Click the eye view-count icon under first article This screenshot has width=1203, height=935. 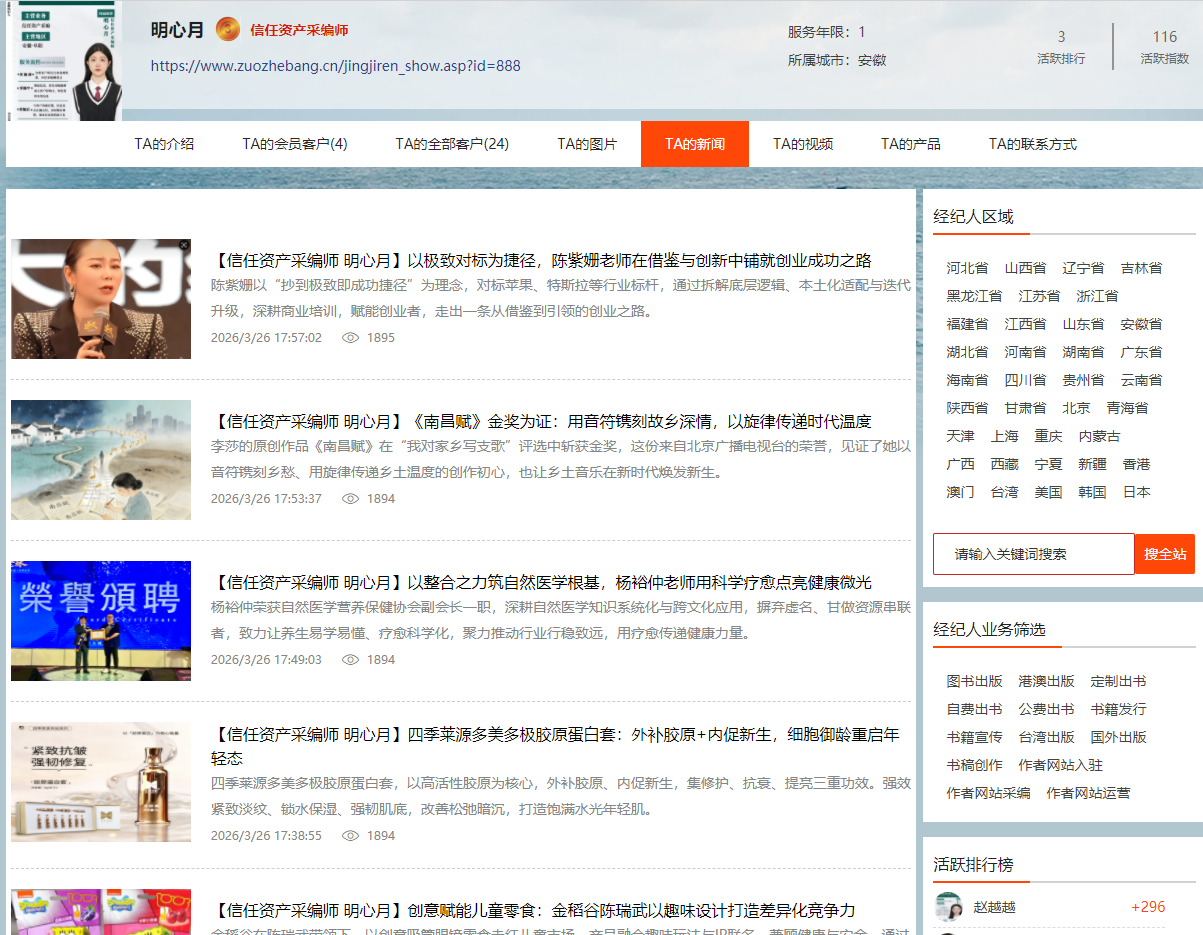[350, 338]
